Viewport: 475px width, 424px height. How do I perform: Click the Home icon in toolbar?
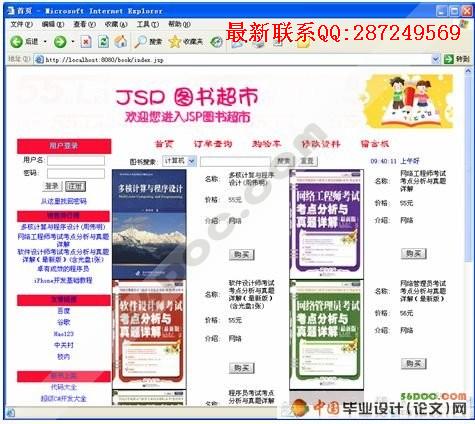coord(121,42)
